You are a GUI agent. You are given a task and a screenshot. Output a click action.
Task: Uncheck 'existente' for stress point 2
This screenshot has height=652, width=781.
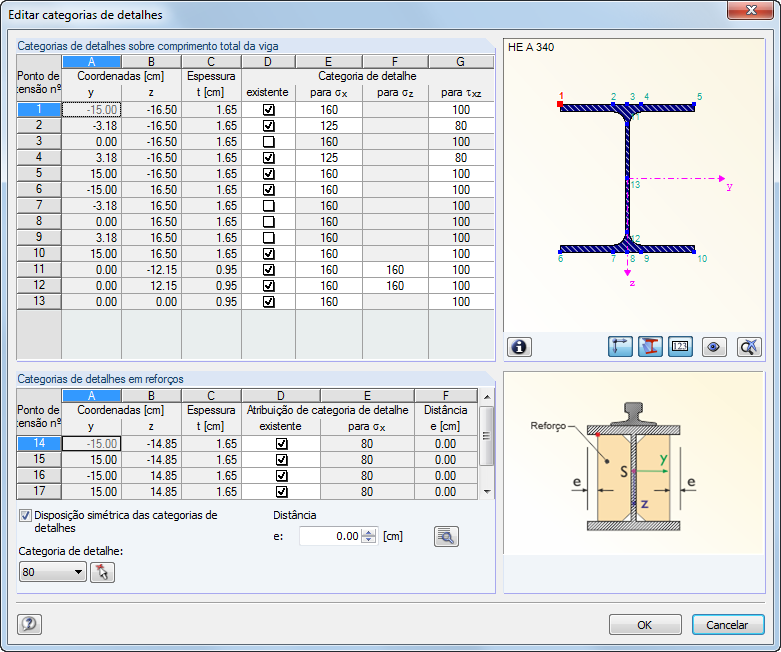[268, 126]
